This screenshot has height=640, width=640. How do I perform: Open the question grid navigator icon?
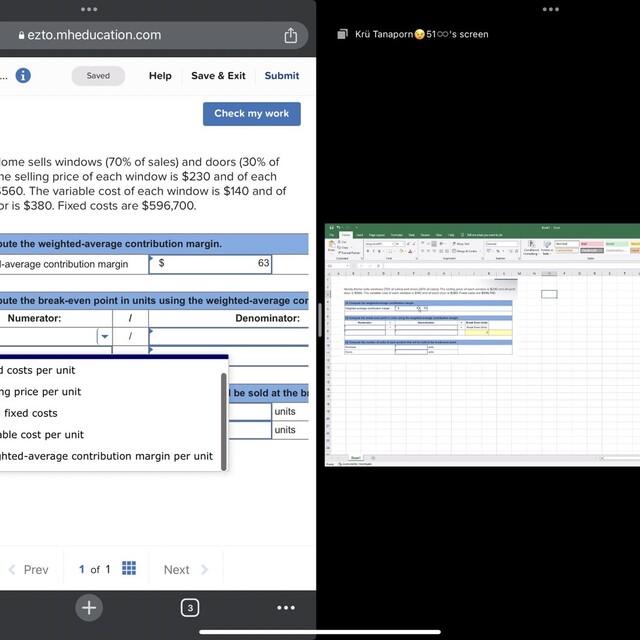(x=129, y=569)
